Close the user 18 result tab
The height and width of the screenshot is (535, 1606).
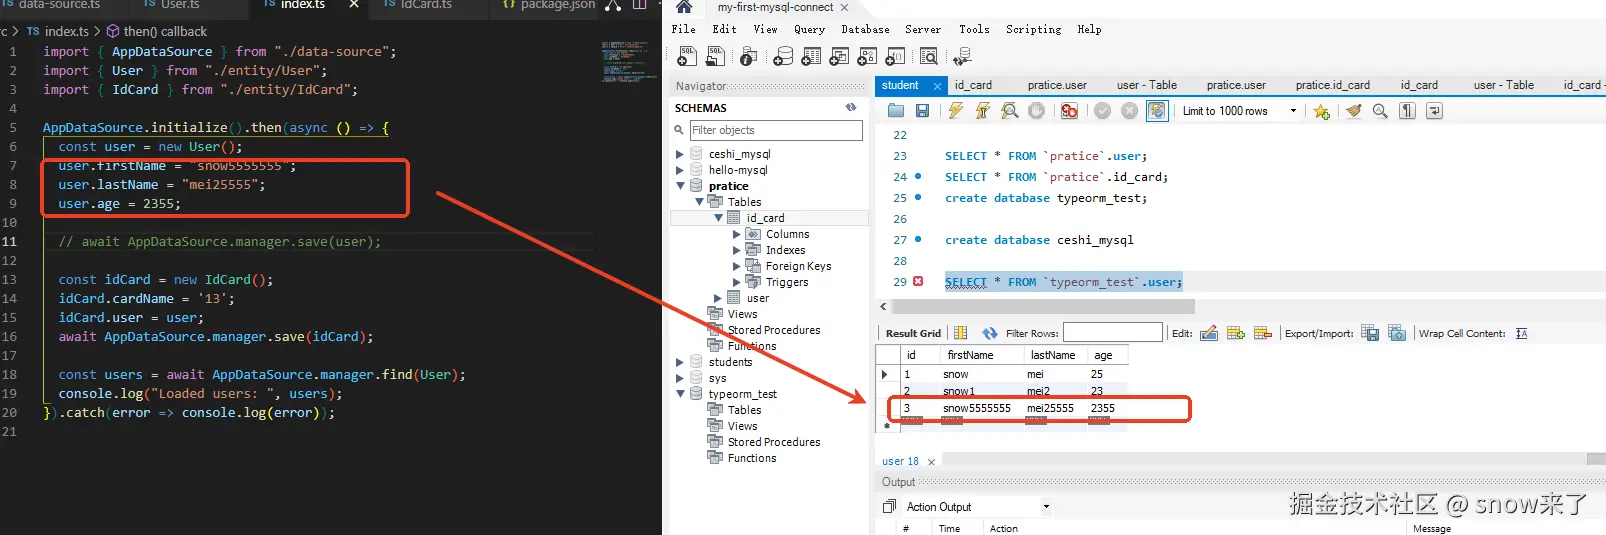pos(931,462)
